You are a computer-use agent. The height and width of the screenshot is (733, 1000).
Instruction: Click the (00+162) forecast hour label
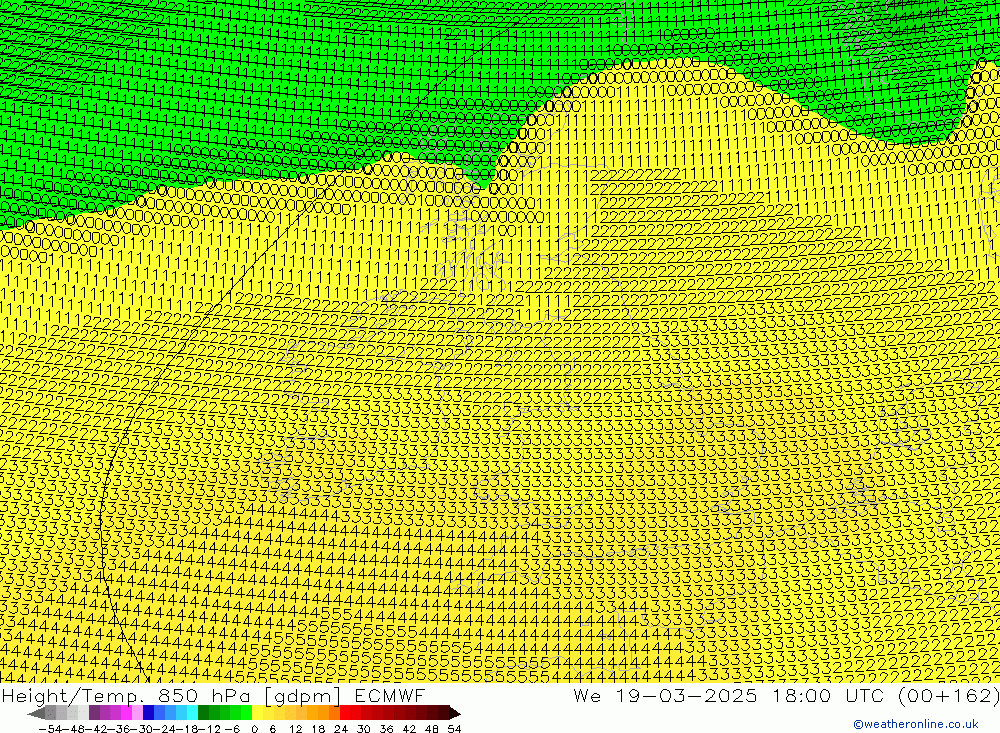click(948, 695)
